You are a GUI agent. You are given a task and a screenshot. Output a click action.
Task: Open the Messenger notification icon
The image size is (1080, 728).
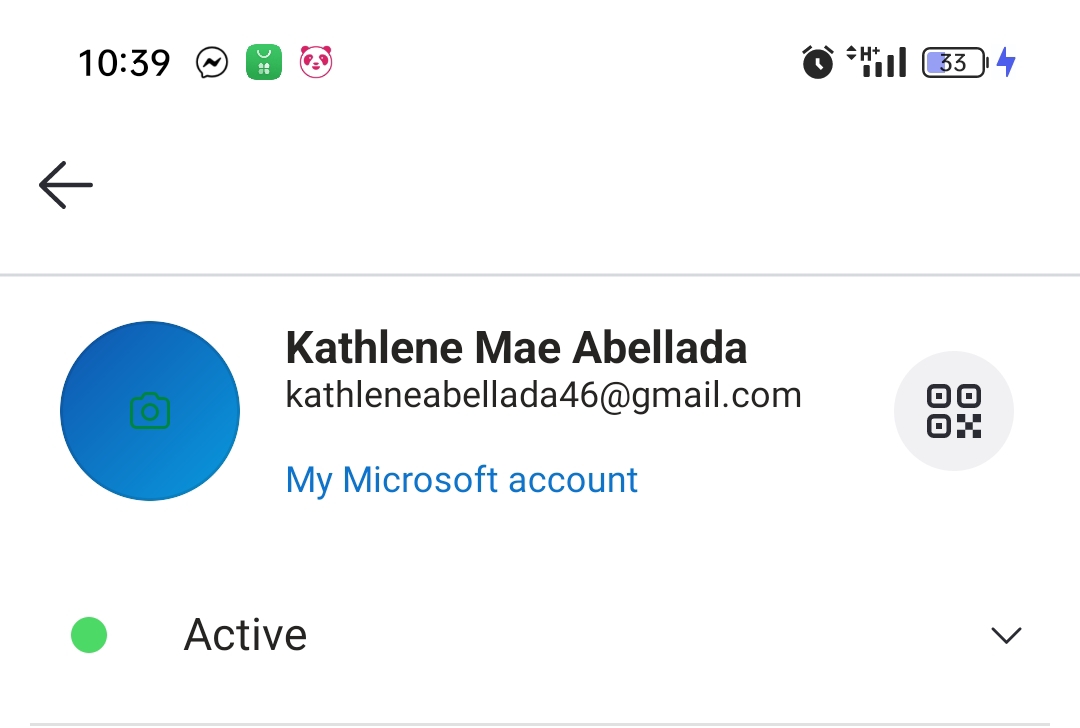[212, 63]
